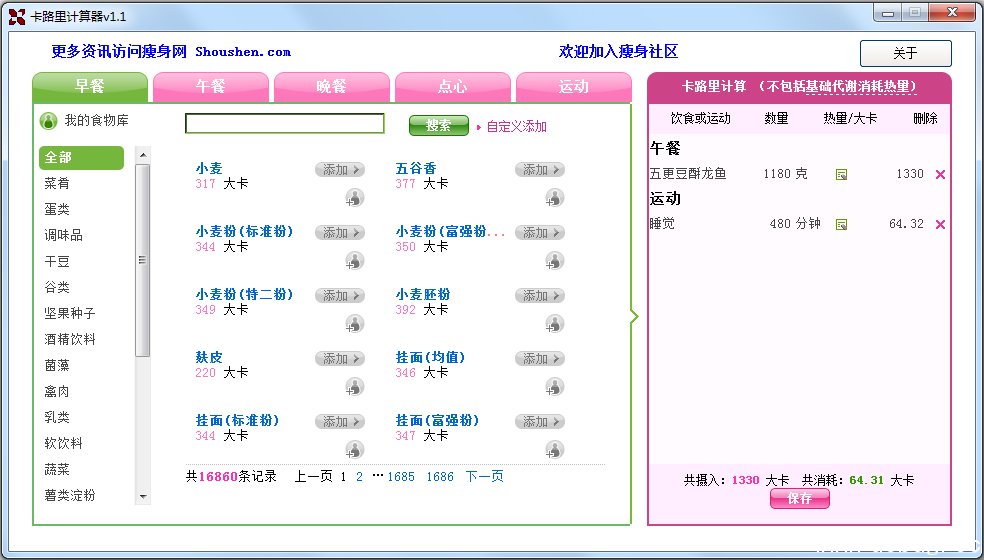Click 添加 button for 挂面(均值)
The width and height of the screenshot is (984, 560).
tap(540, 358)
